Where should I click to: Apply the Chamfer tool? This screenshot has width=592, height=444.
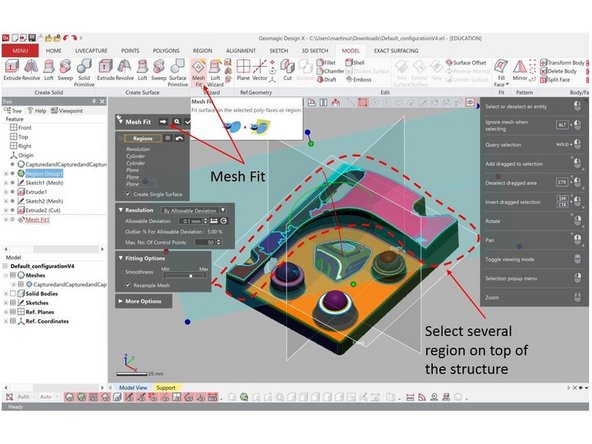pos(330,71)
